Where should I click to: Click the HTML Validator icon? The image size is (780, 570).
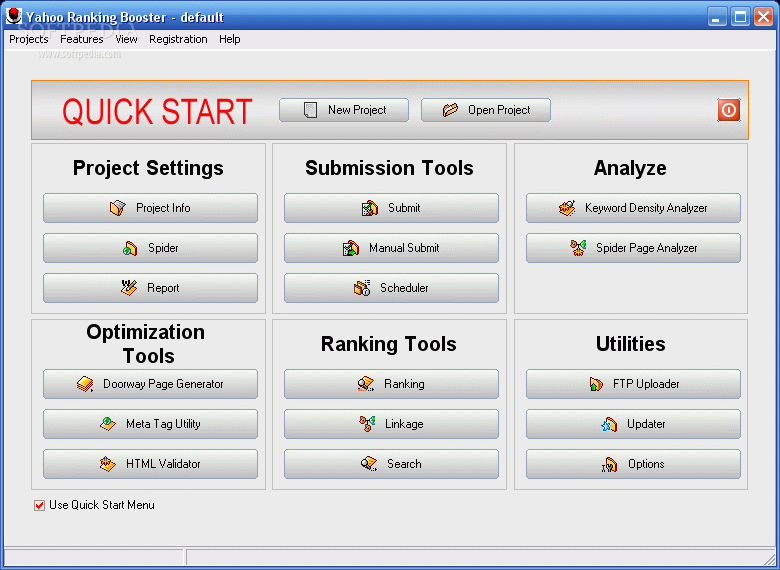(107, 464)
